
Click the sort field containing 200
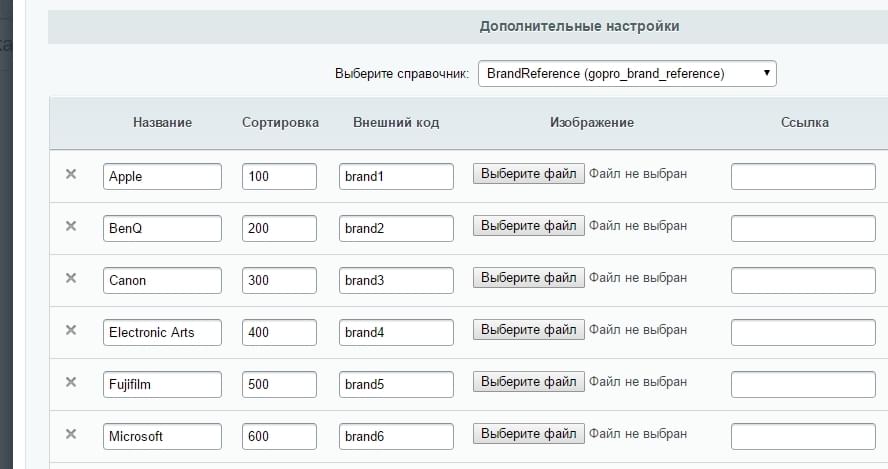[x=279, y=228]
